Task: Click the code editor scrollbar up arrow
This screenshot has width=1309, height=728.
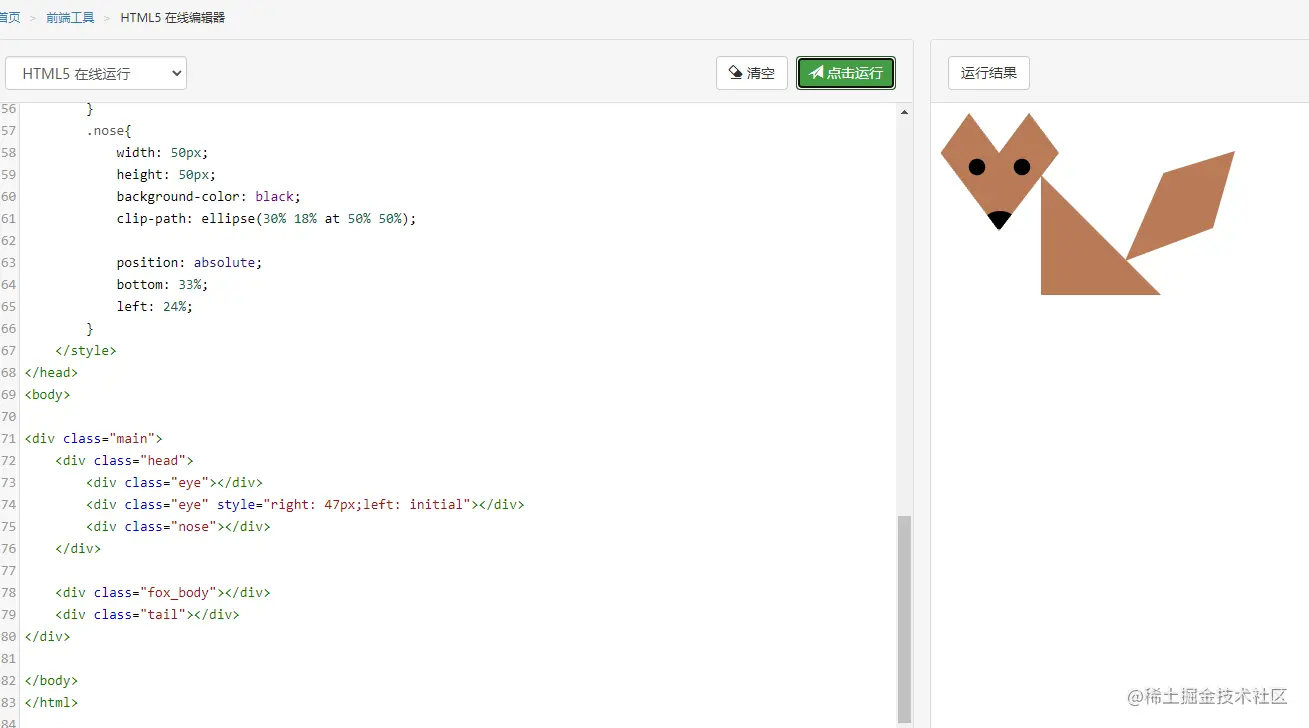Action: (x=904, y=111)
